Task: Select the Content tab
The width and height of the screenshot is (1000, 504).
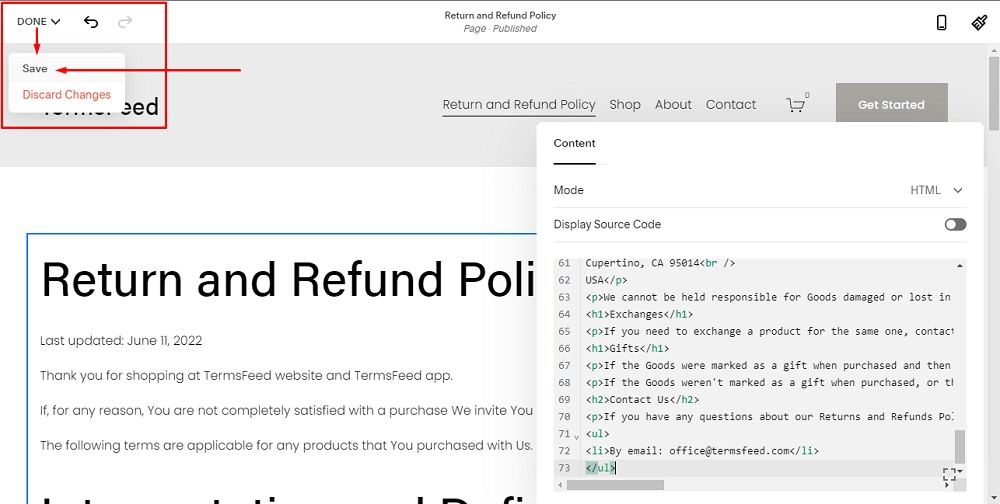Action: point(574,144)
